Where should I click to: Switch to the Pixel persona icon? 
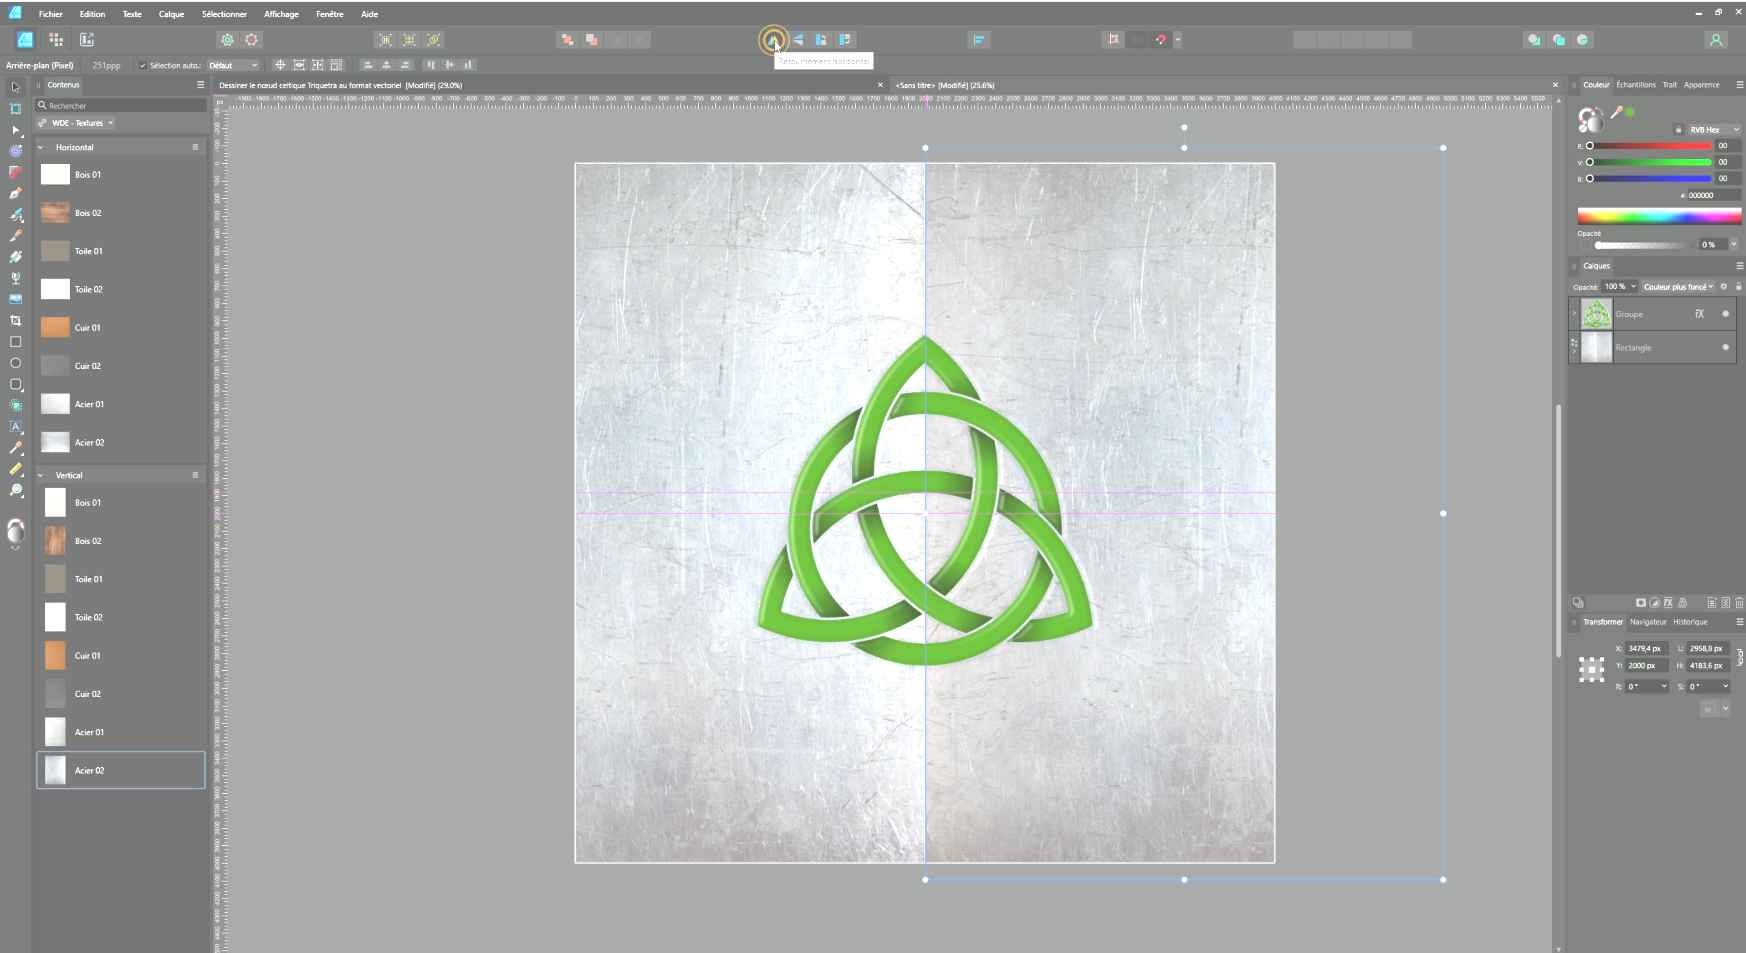(56, 40)
